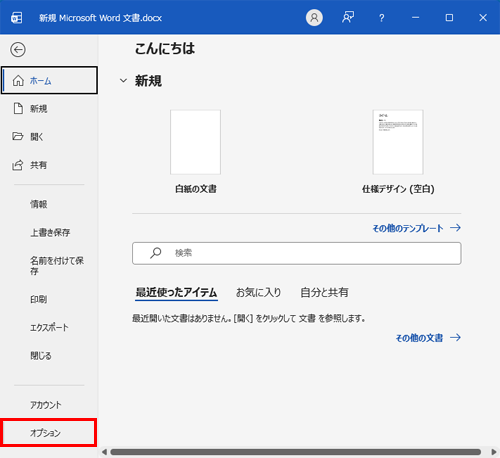Image resolution: width=500 pixels, height=458 pixels.
Task: Select ホーム in the sidebar
Action: tap(49, 80)
